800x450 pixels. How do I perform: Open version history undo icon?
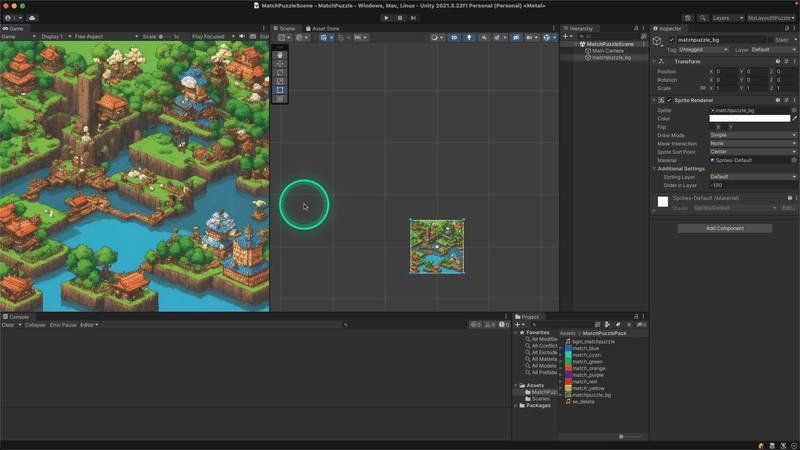pos(688,18)
